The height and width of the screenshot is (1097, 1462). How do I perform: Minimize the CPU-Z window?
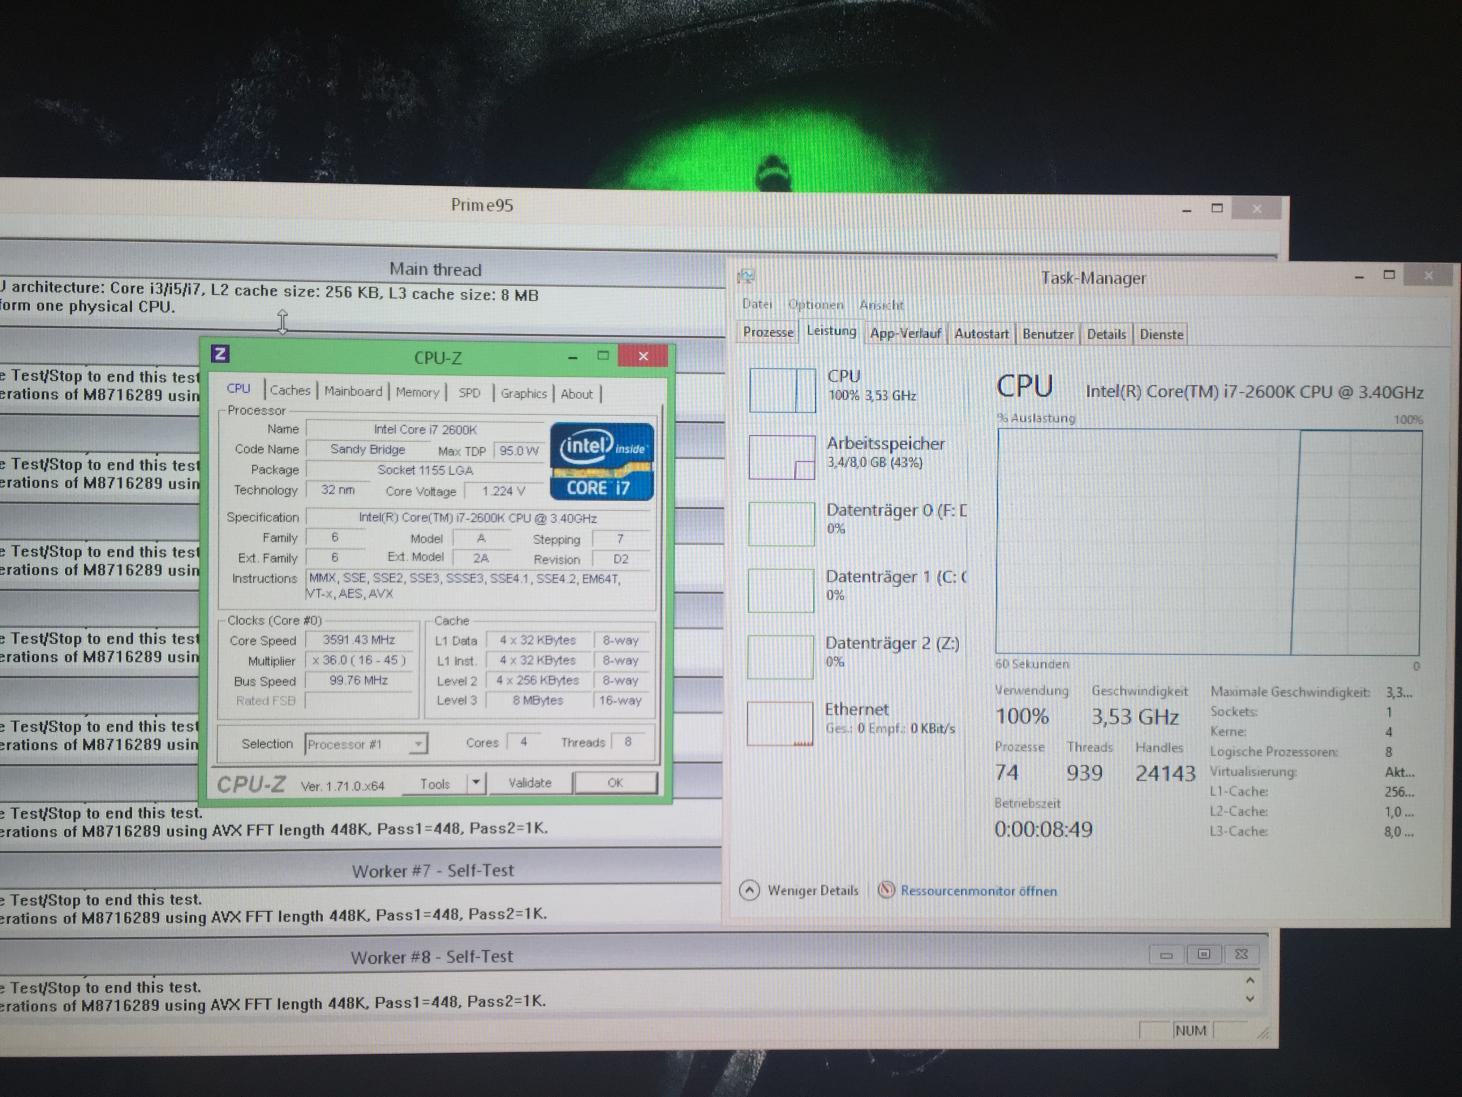tap(572, 356)
